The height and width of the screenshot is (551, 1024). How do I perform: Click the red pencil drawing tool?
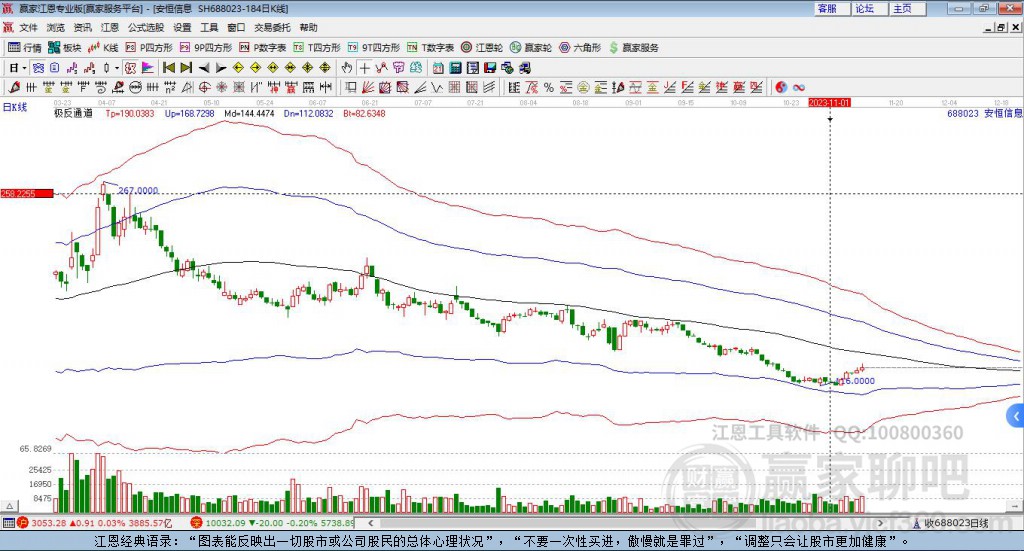click(x=14, y=87)
